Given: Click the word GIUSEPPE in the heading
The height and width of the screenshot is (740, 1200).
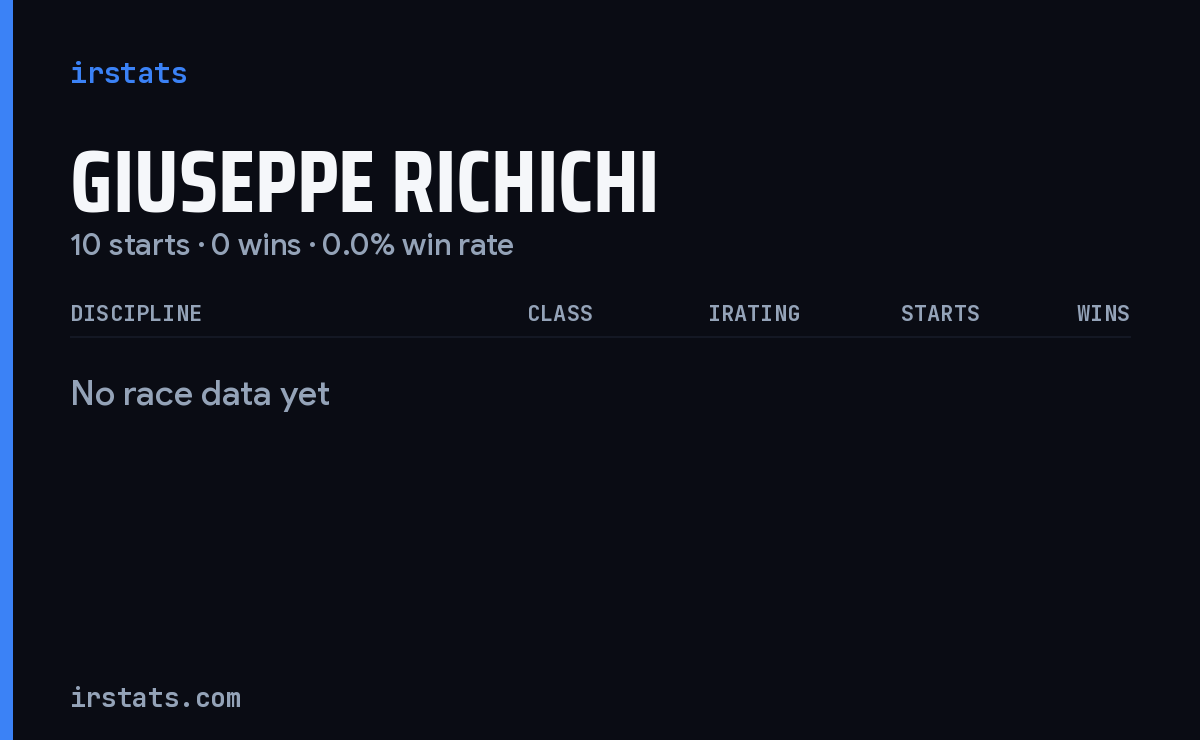Looking at the screenshot, I should click(x=222, y=184).
